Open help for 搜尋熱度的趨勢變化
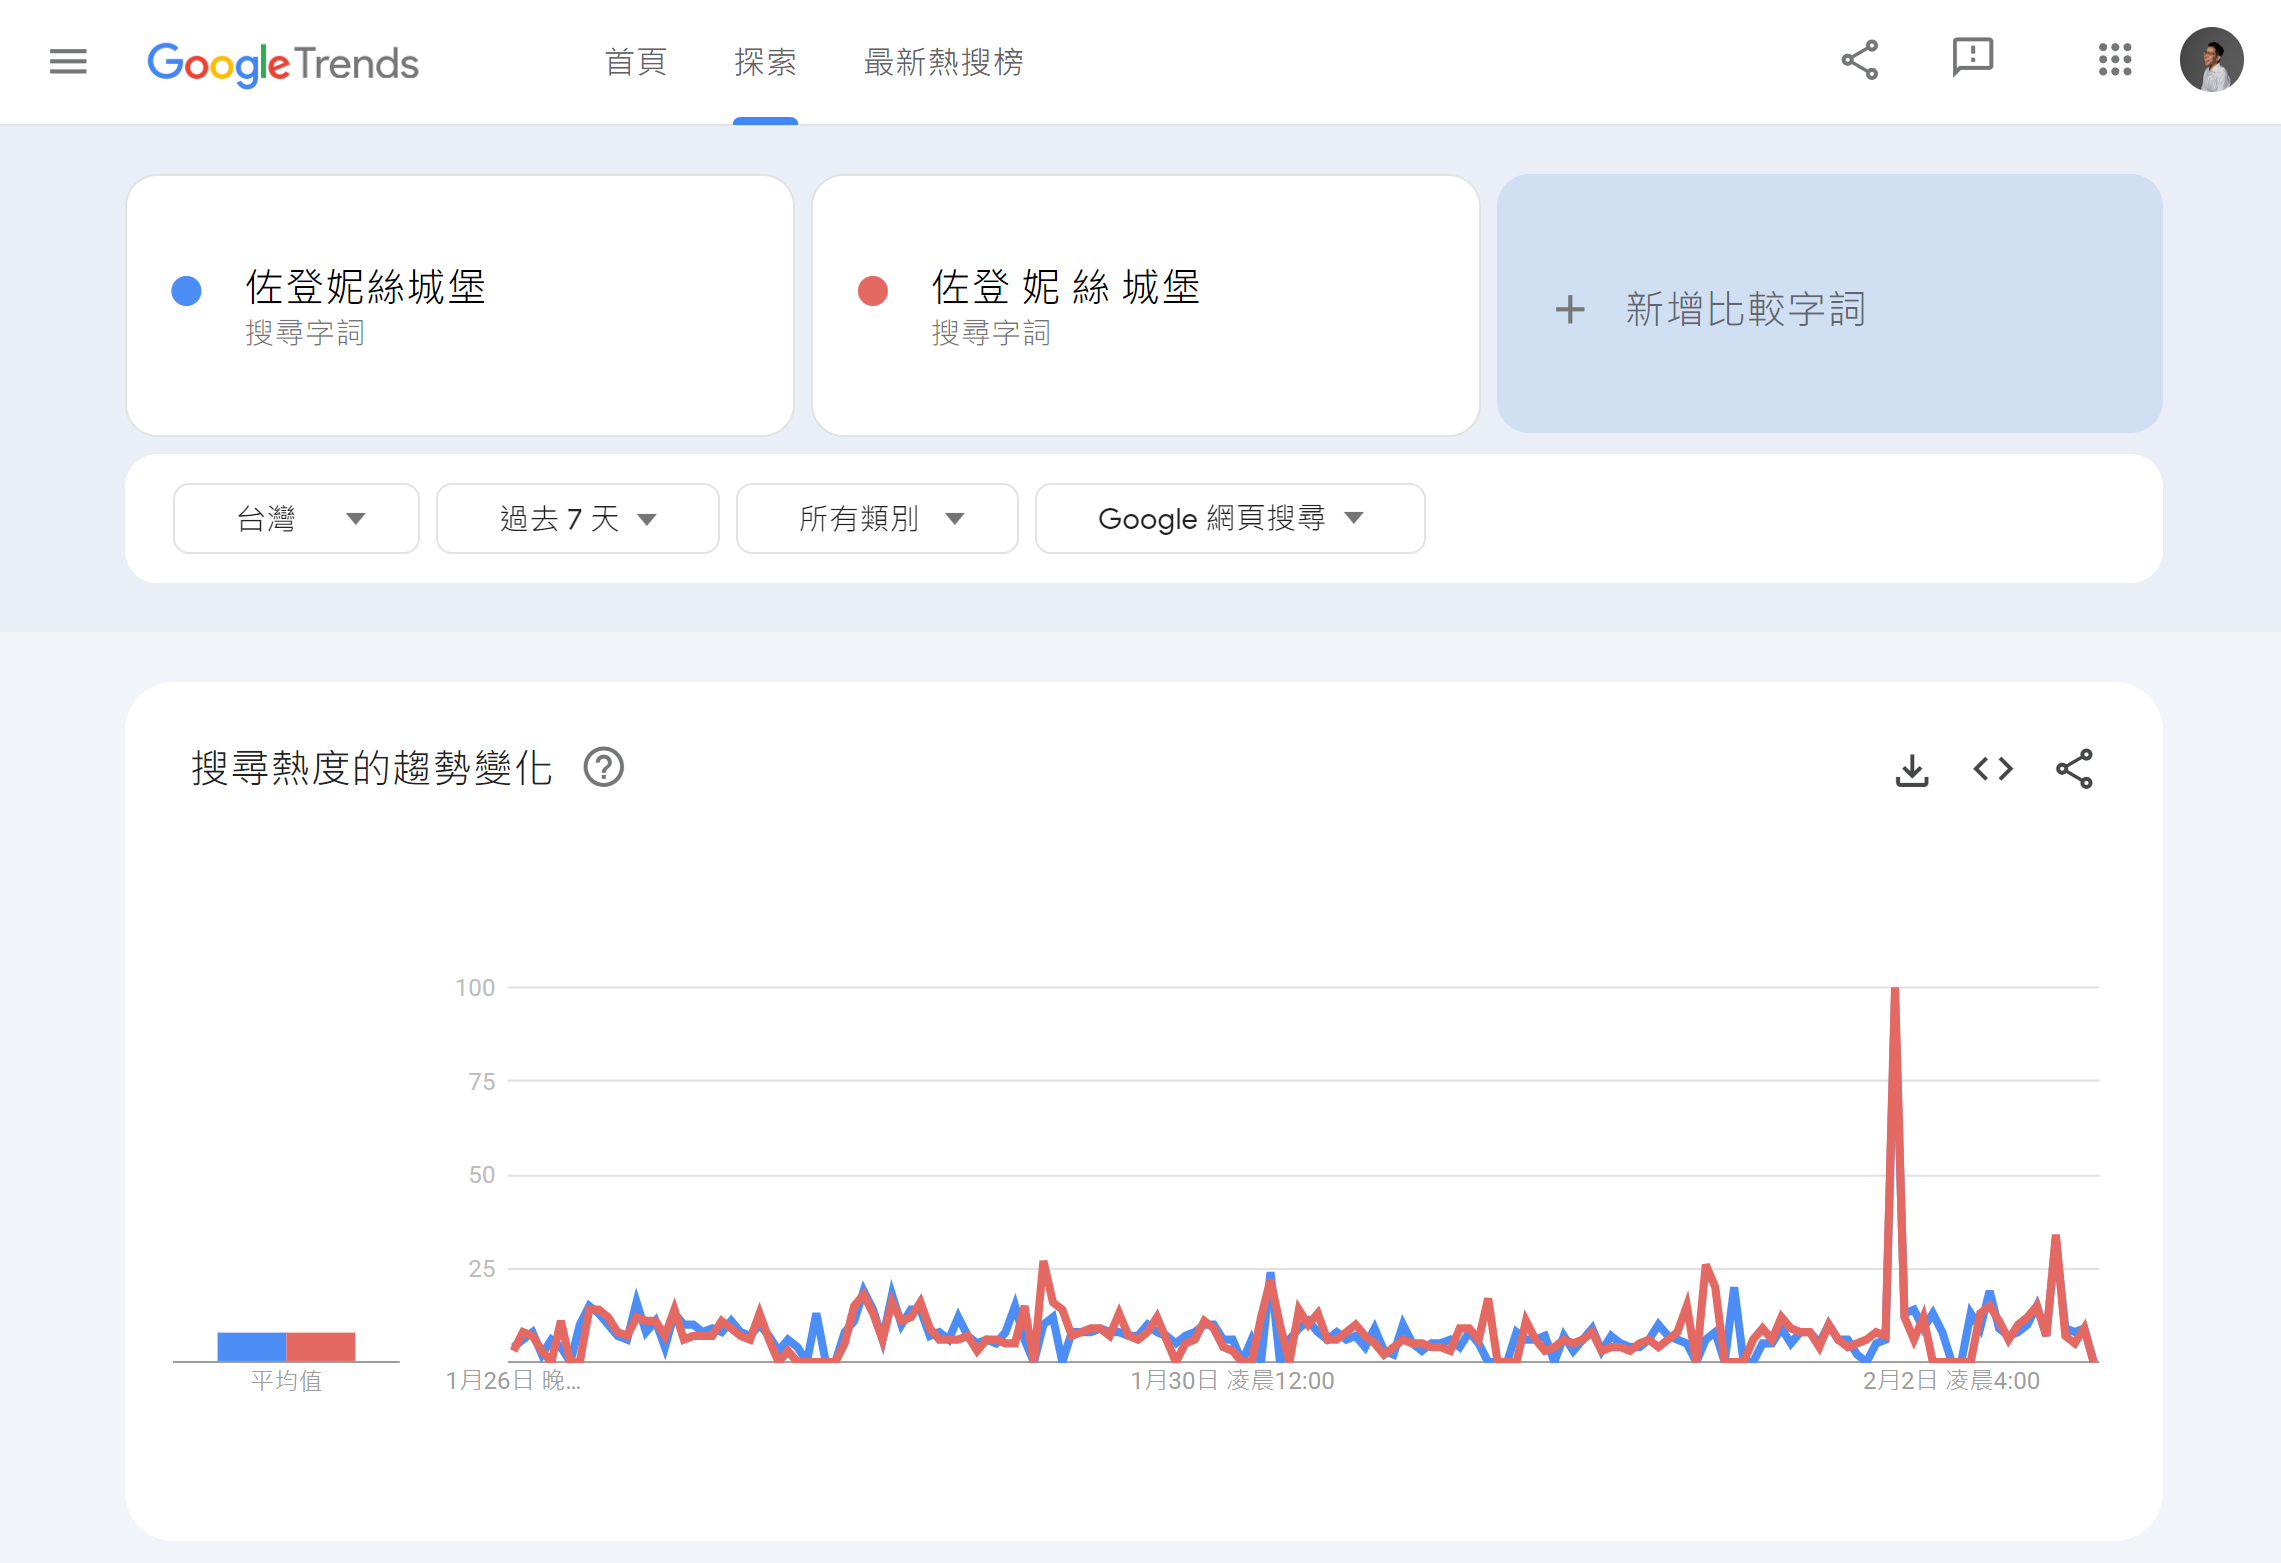This screenshot has width=2281, height=1563. 604,768
